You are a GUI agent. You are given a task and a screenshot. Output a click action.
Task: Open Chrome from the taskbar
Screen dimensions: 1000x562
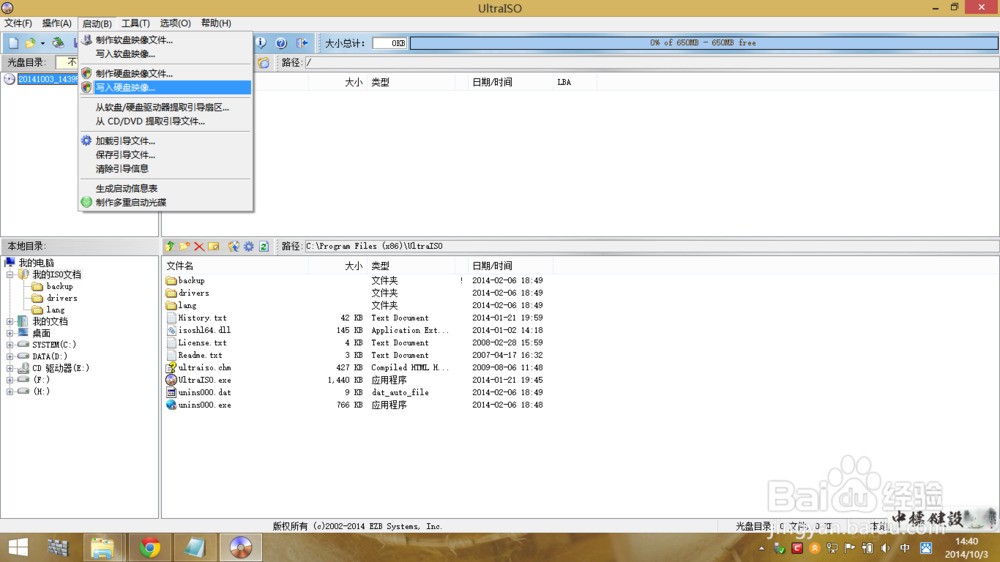[149, 547]
